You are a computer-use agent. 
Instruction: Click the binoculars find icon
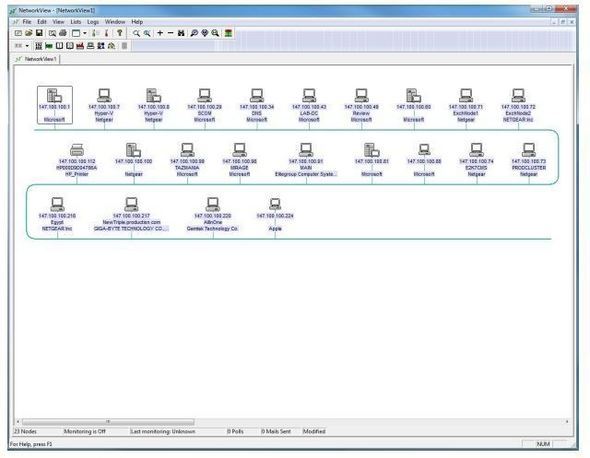click(x=181, y=33)
